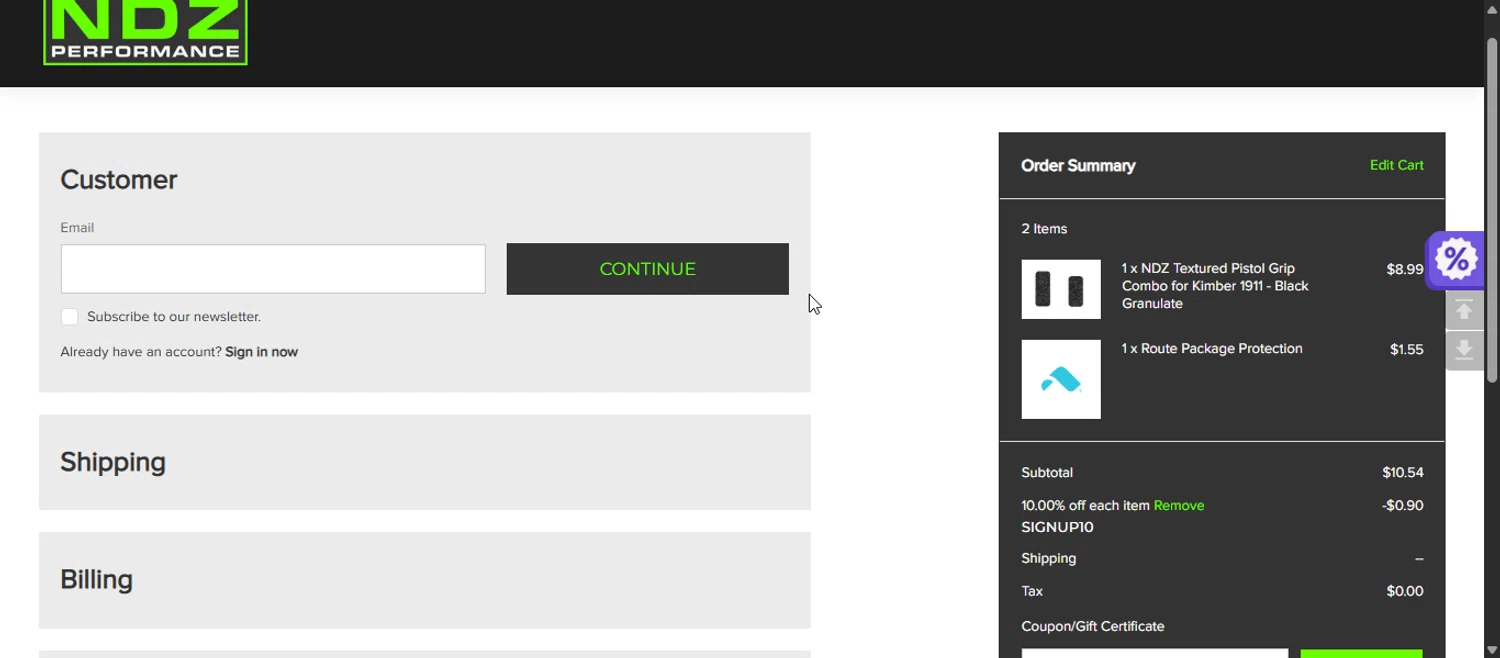
Task: Focus the Coupon/Gift Certificate input
Action: tap(1155, 653)
